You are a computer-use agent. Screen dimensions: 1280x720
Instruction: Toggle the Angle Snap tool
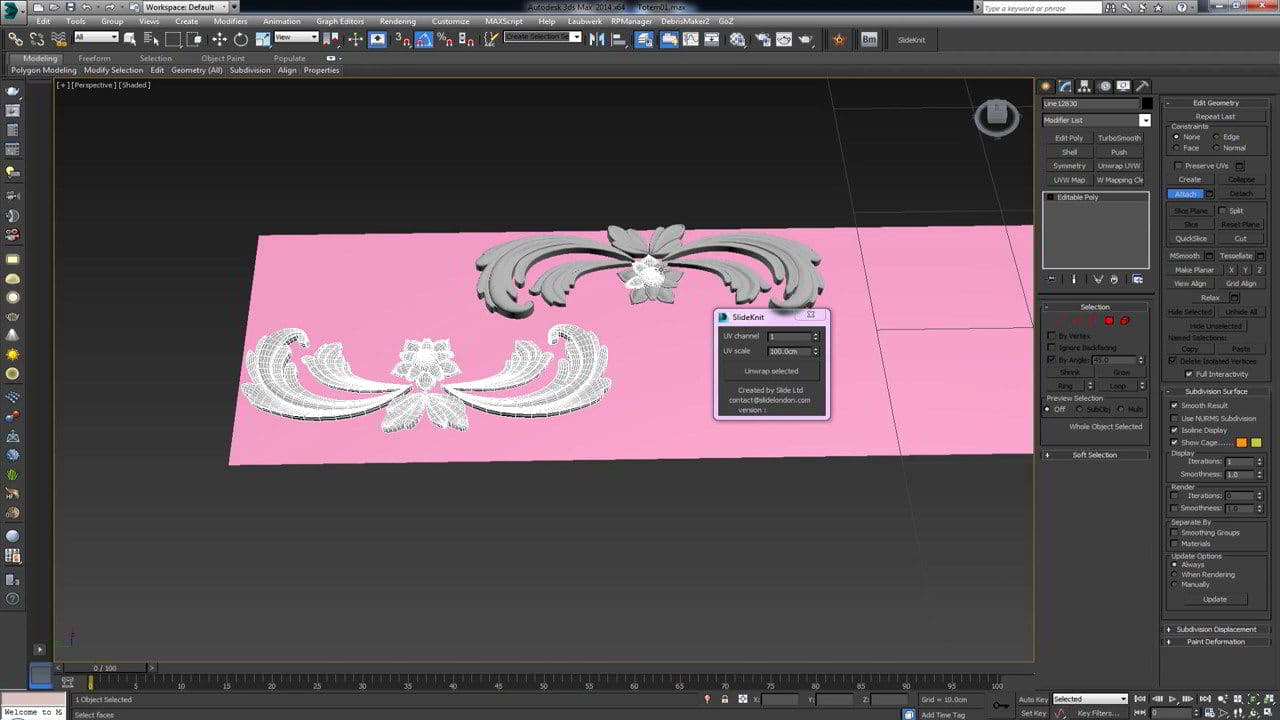click(x=424, y=40)
